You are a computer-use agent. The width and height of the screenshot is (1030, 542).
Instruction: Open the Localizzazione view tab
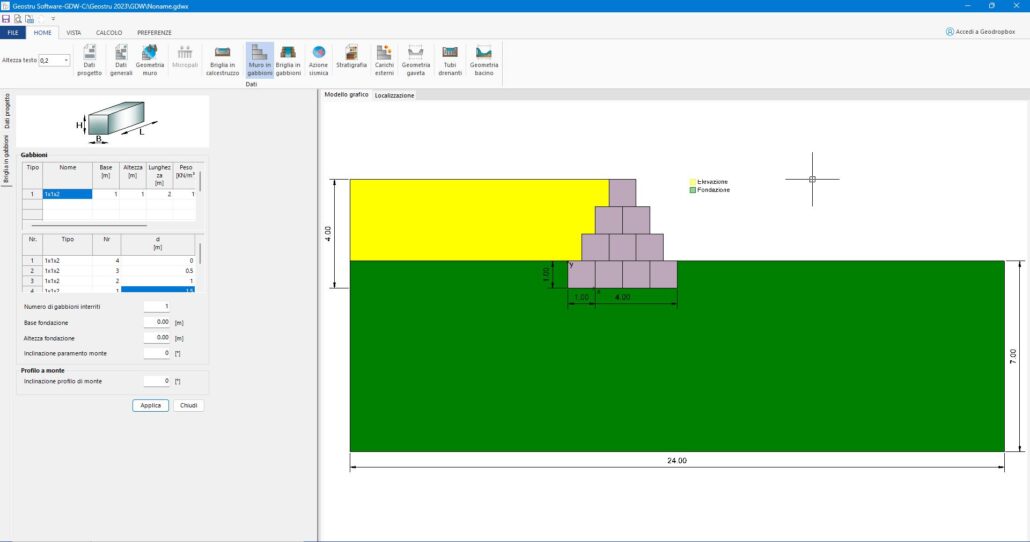(394, 96)
